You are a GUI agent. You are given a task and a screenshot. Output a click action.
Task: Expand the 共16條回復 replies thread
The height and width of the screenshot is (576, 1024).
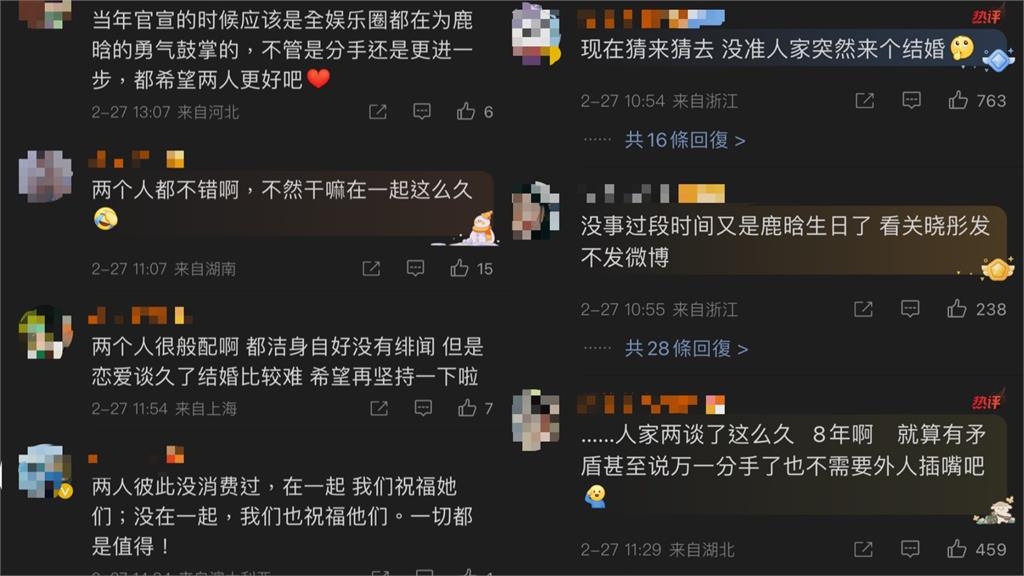(x=685, y=140)
